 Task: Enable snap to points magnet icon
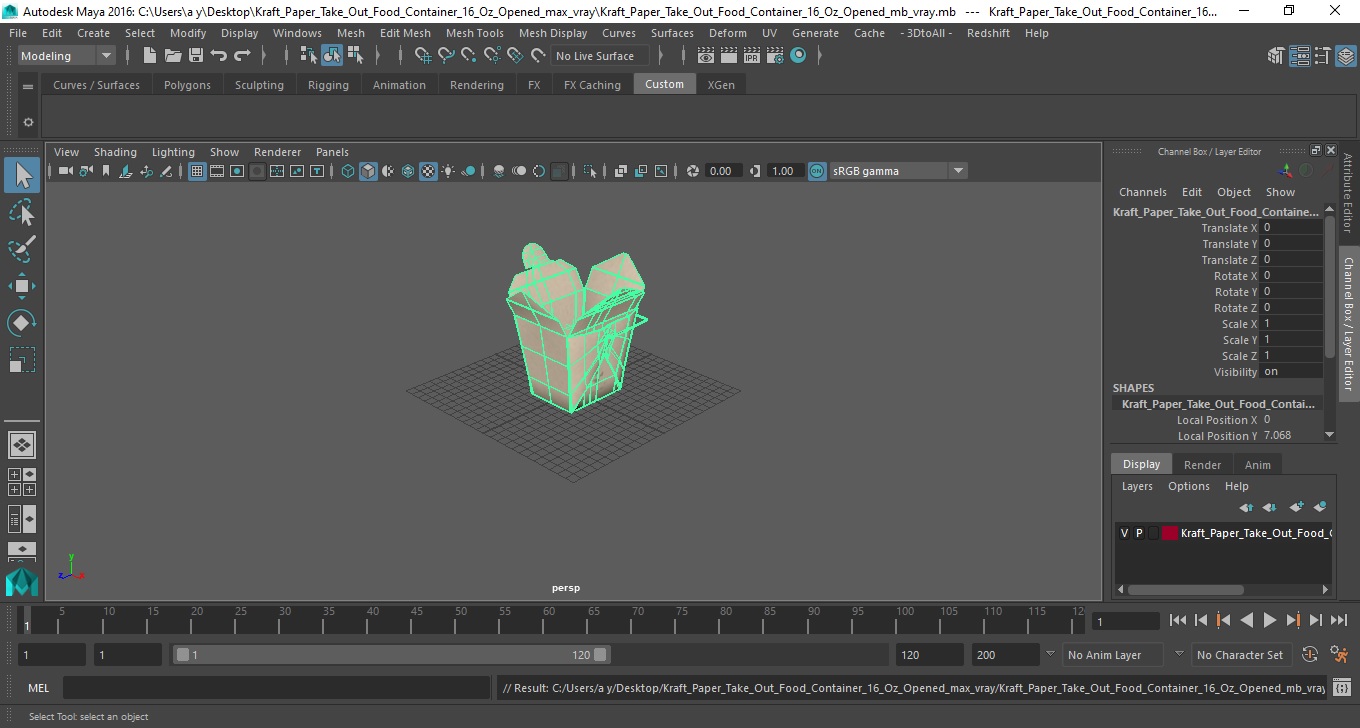coord(468,56)
